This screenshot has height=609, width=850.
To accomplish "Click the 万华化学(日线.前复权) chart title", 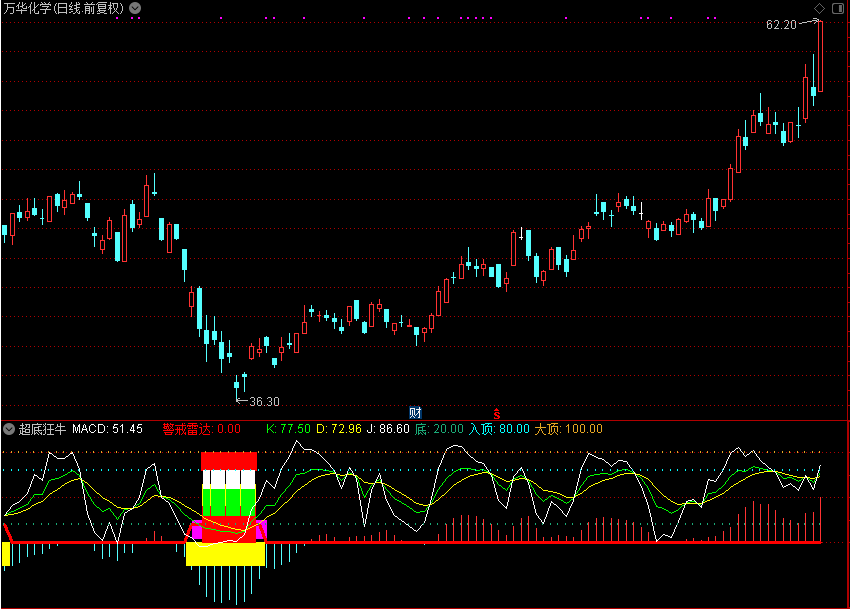I will click(64, 8).
